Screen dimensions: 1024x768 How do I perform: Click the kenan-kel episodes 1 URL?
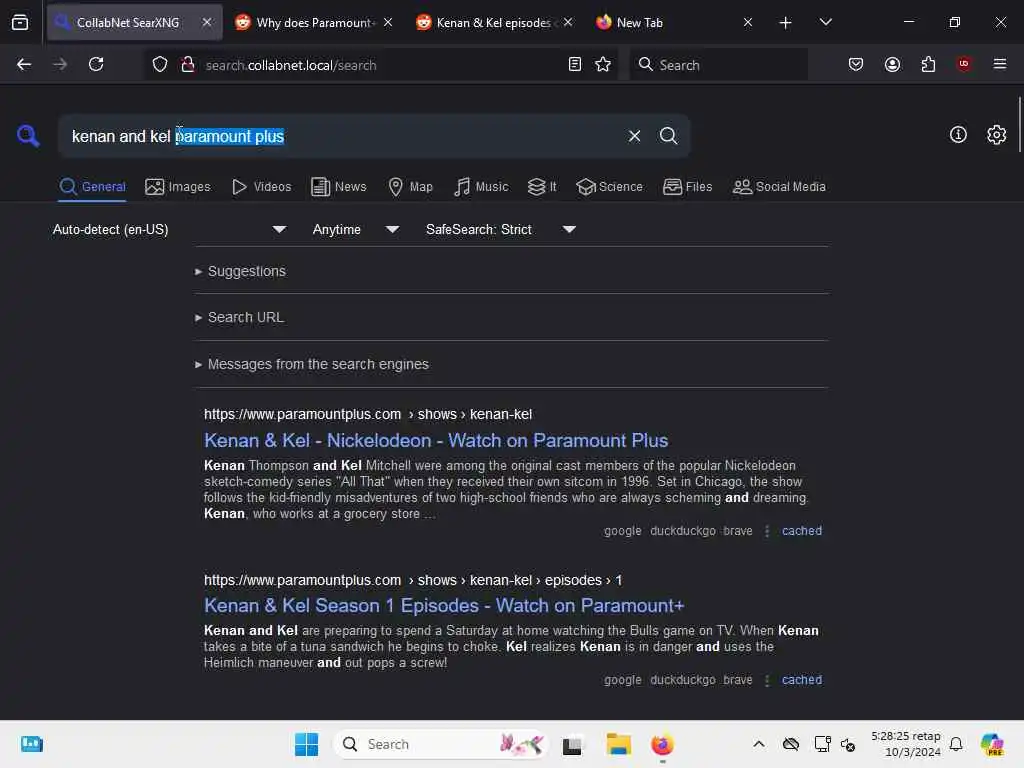413,581
